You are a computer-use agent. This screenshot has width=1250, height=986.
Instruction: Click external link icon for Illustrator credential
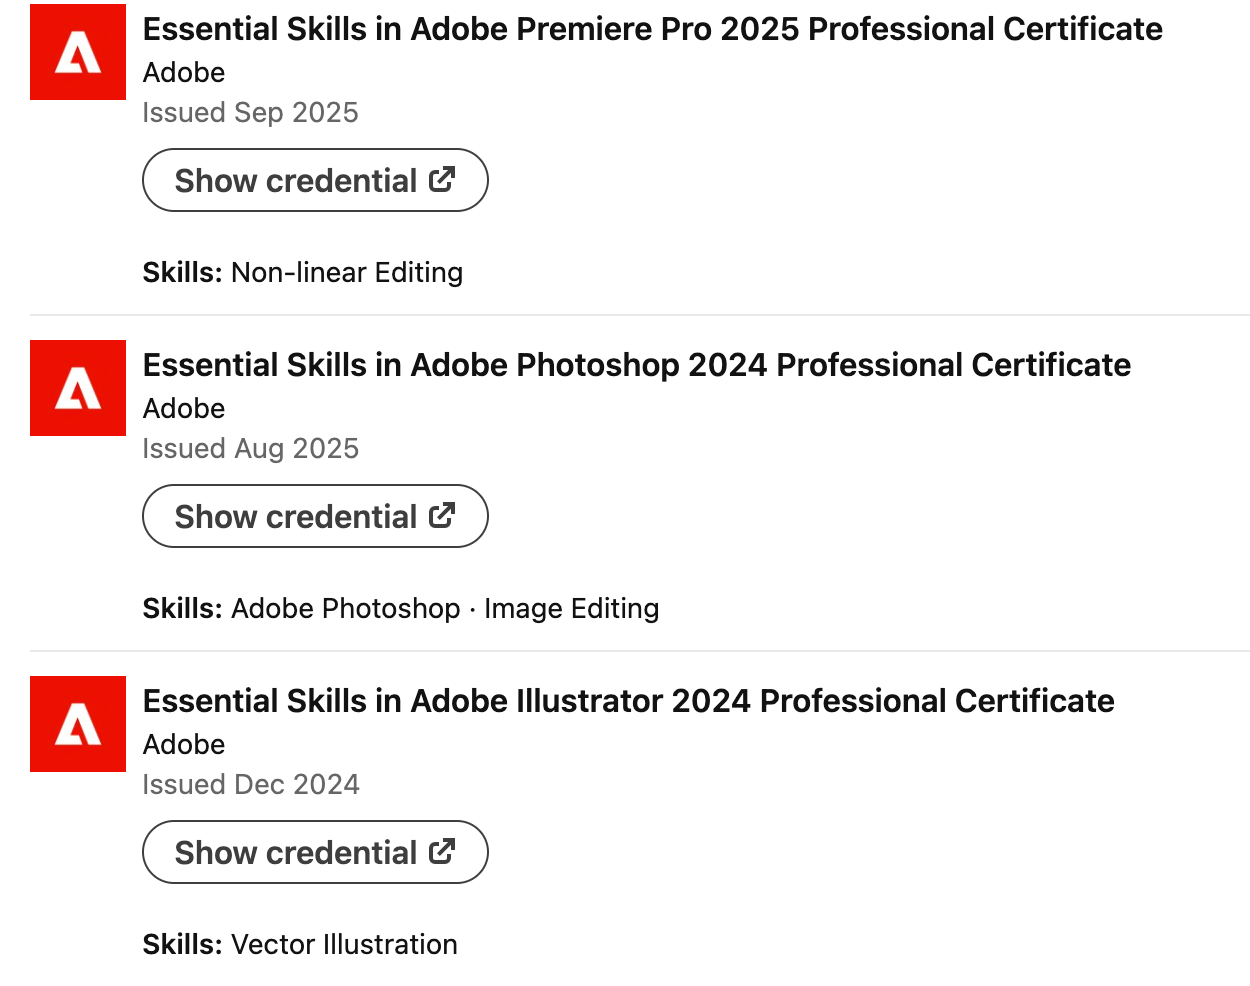[442, 852]
